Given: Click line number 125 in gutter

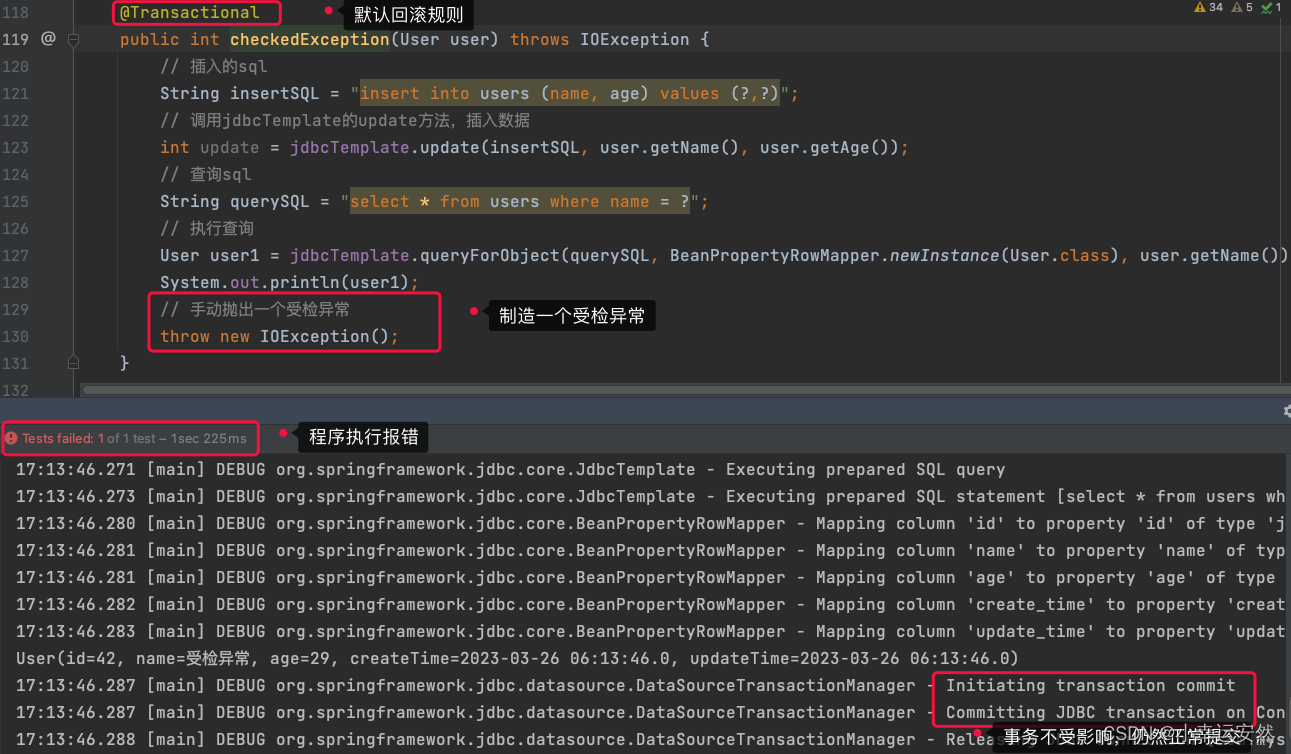Looking at the screenshot, I should pyautogui.click(x=16, y=202).
